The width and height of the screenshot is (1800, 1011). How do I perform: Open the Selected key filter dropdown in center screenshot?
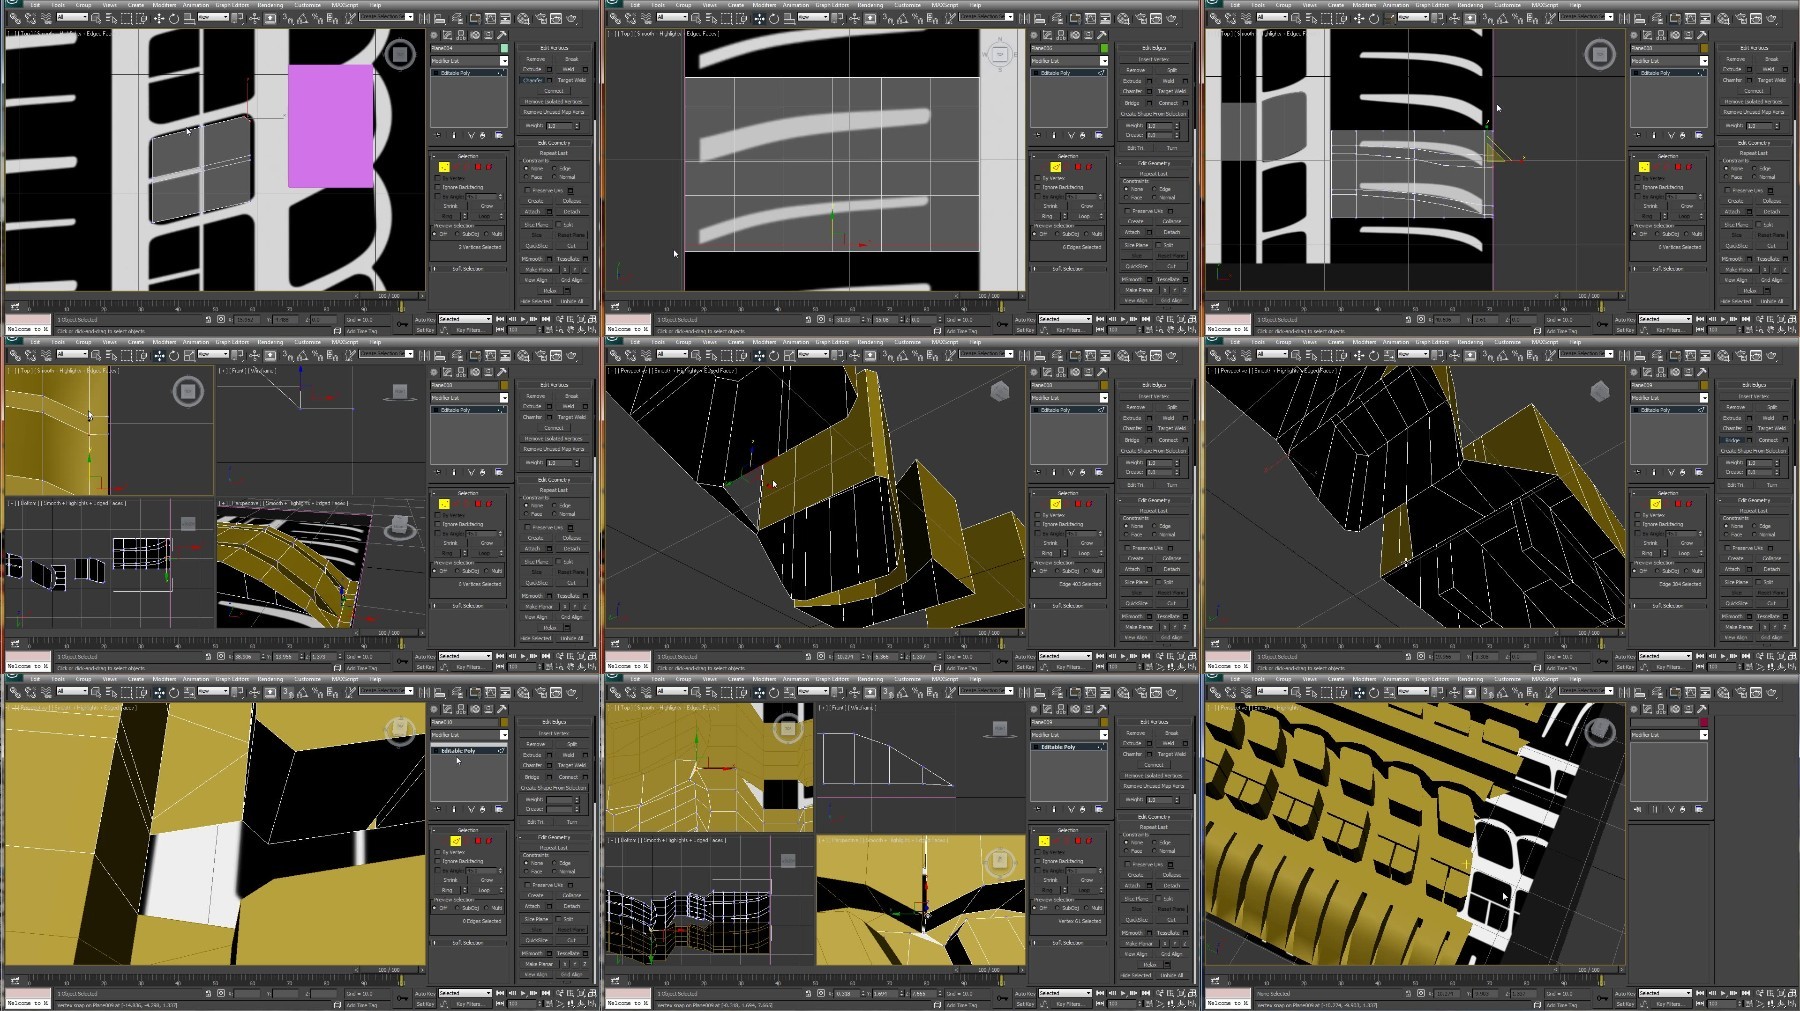pos(1065,656)
